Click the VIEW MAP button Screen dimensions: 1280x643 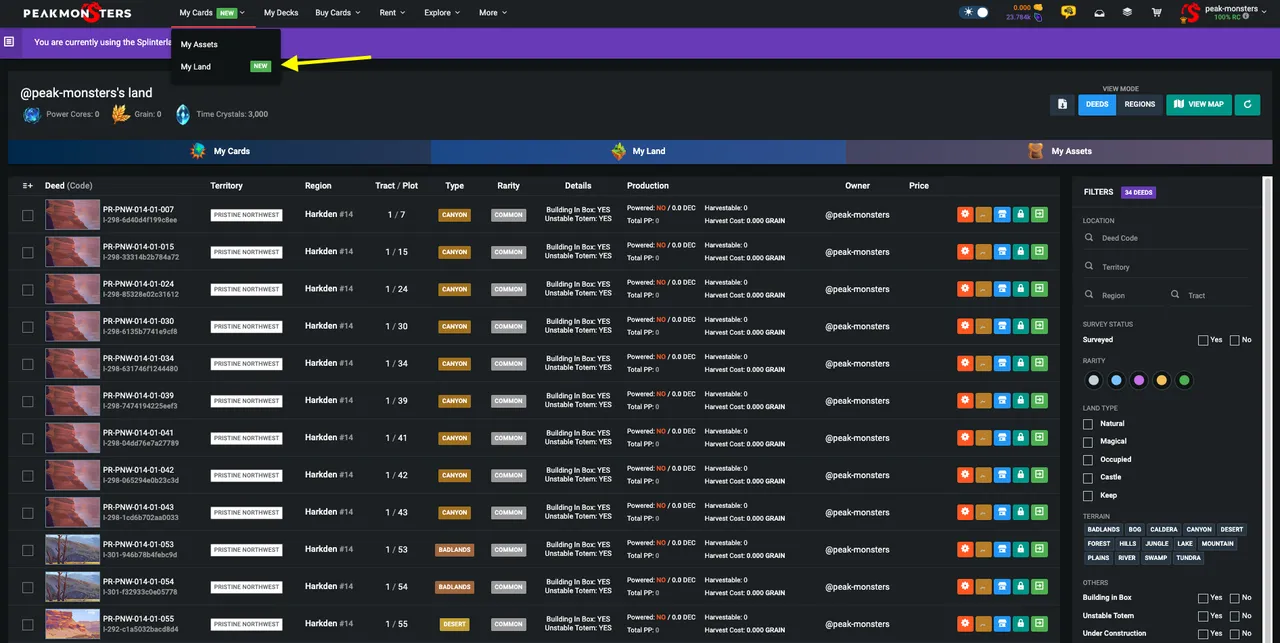[1199, 104]
